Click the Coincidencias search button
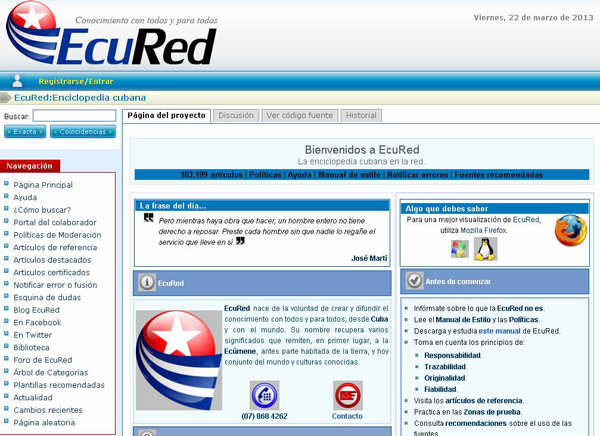600x436 pixels. (x=83, y=132)
